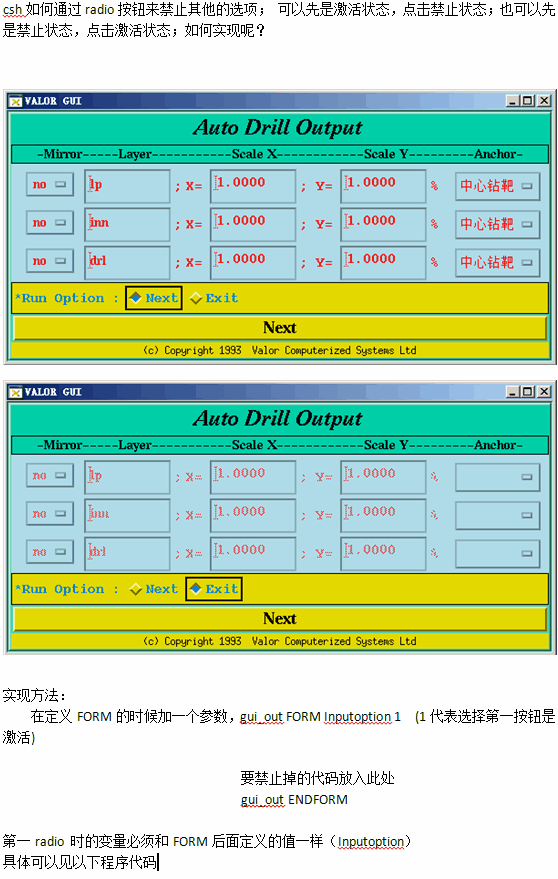The image size is (558, 879).
Task: Click copyright line in lower window
Action: [279, 641]
